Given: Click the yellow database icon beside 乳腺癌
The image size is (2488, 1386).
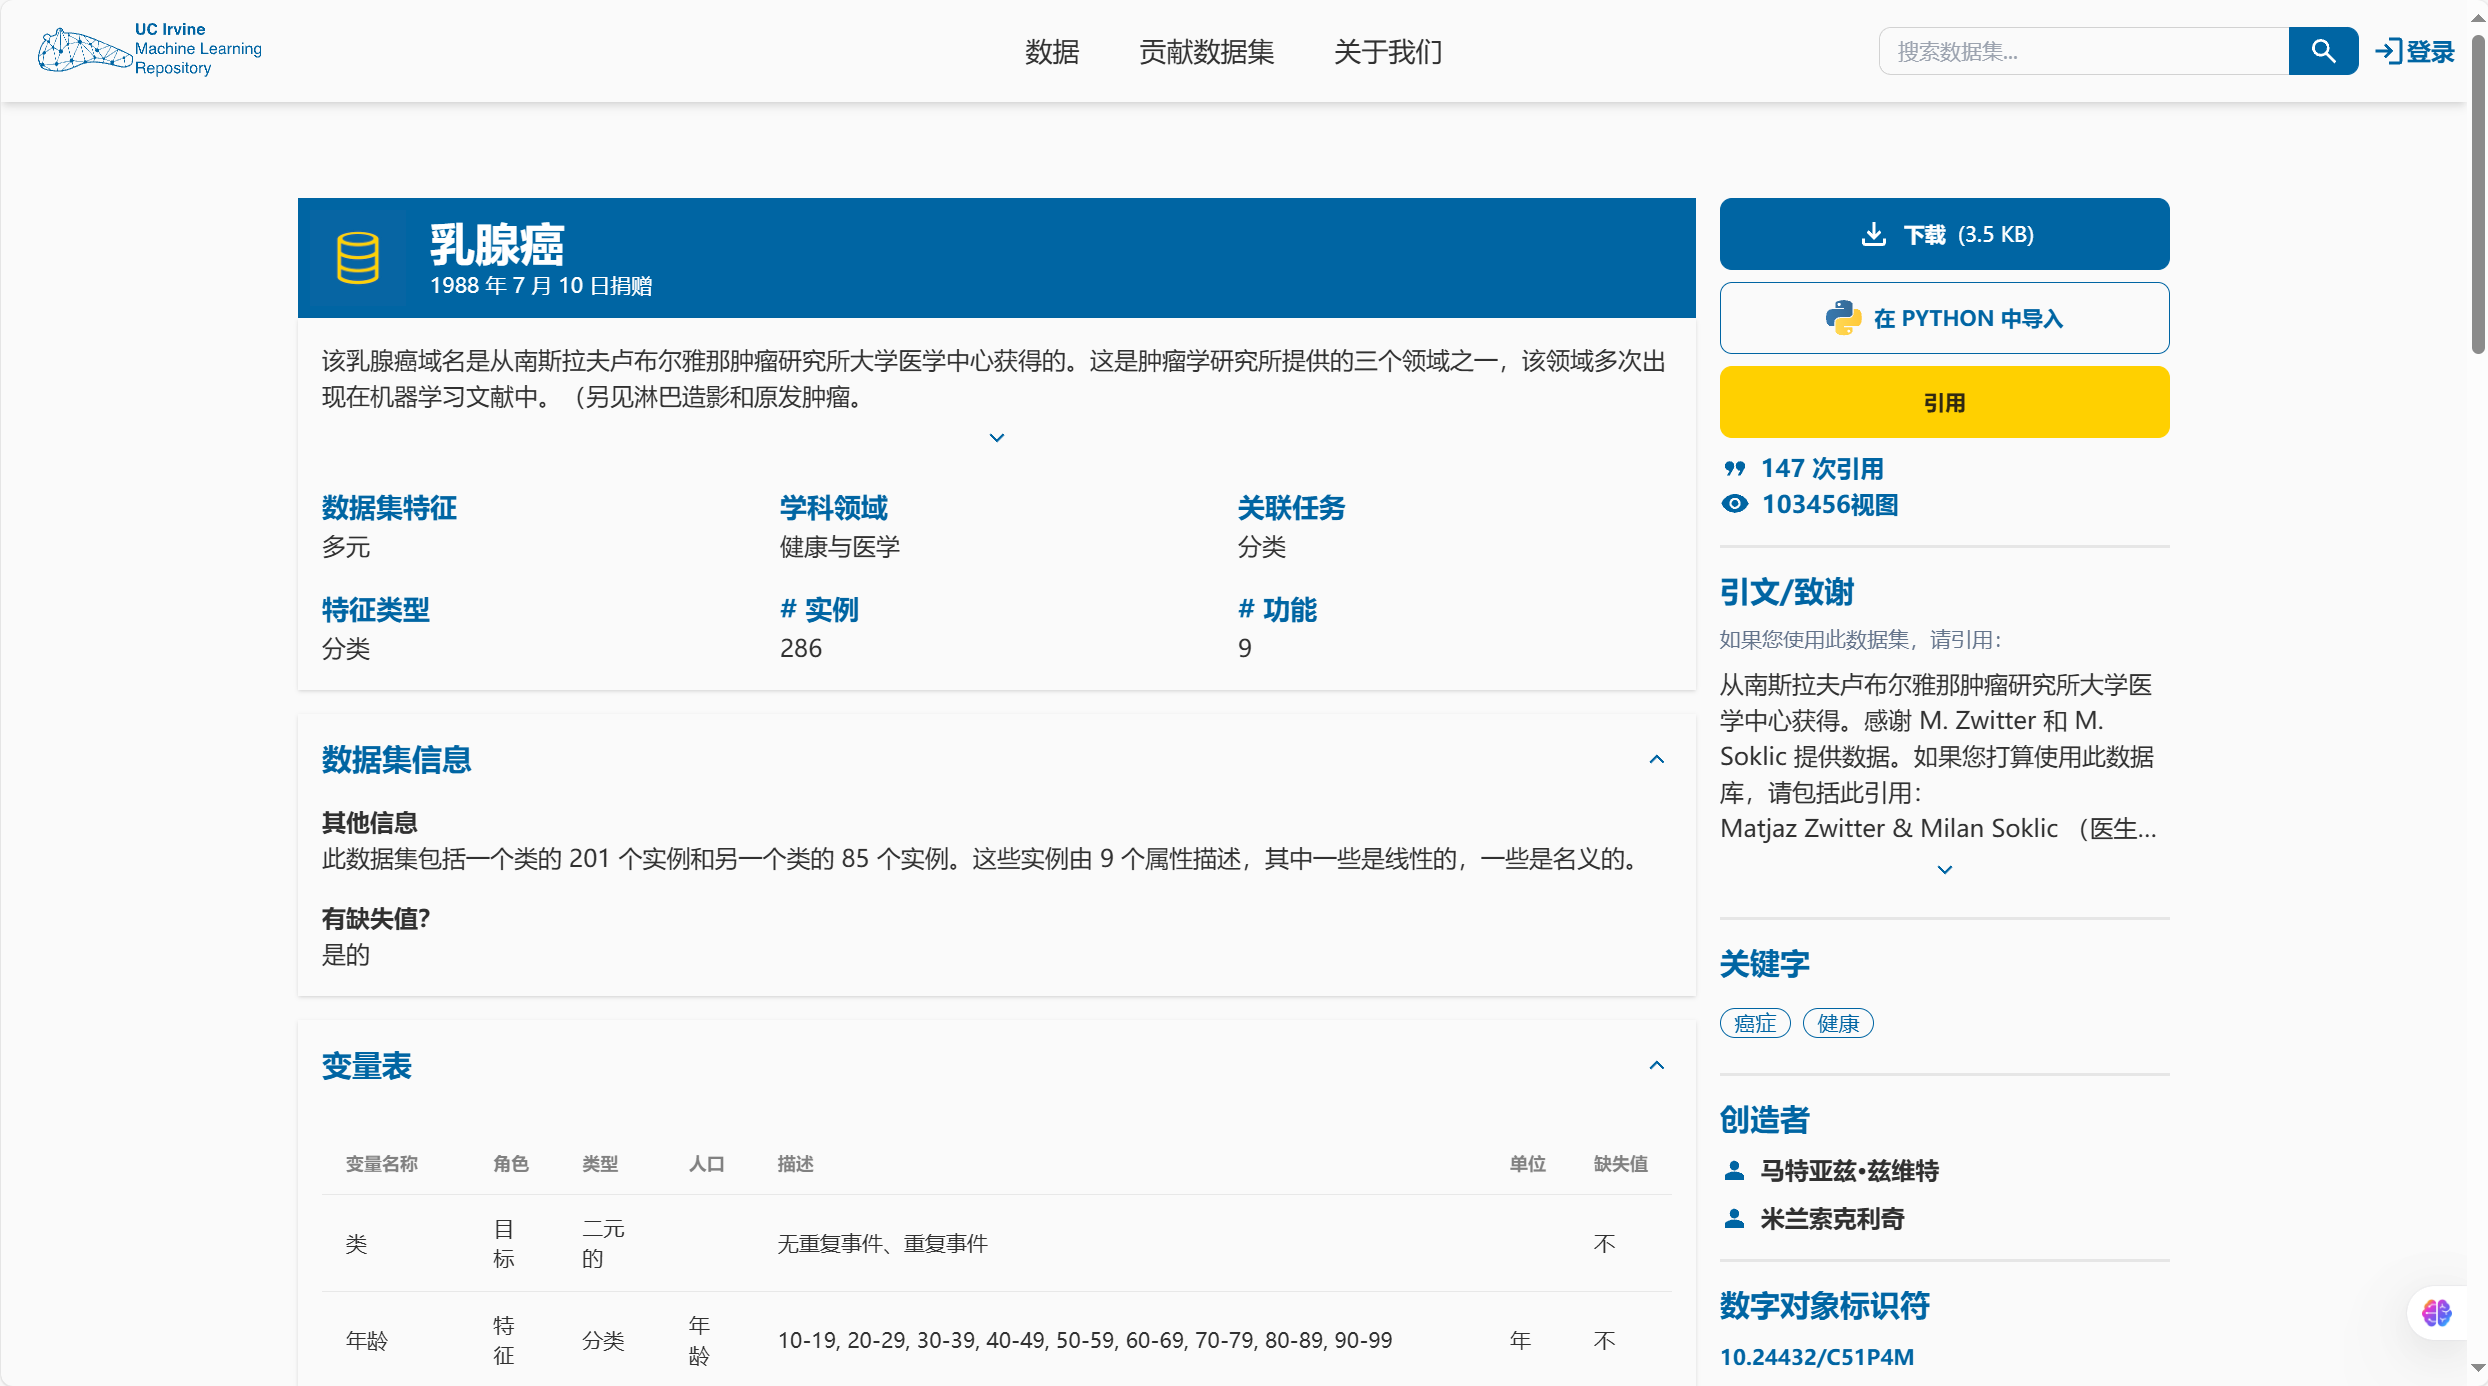Looking at the screenshot, I should [x=357, y=258].
